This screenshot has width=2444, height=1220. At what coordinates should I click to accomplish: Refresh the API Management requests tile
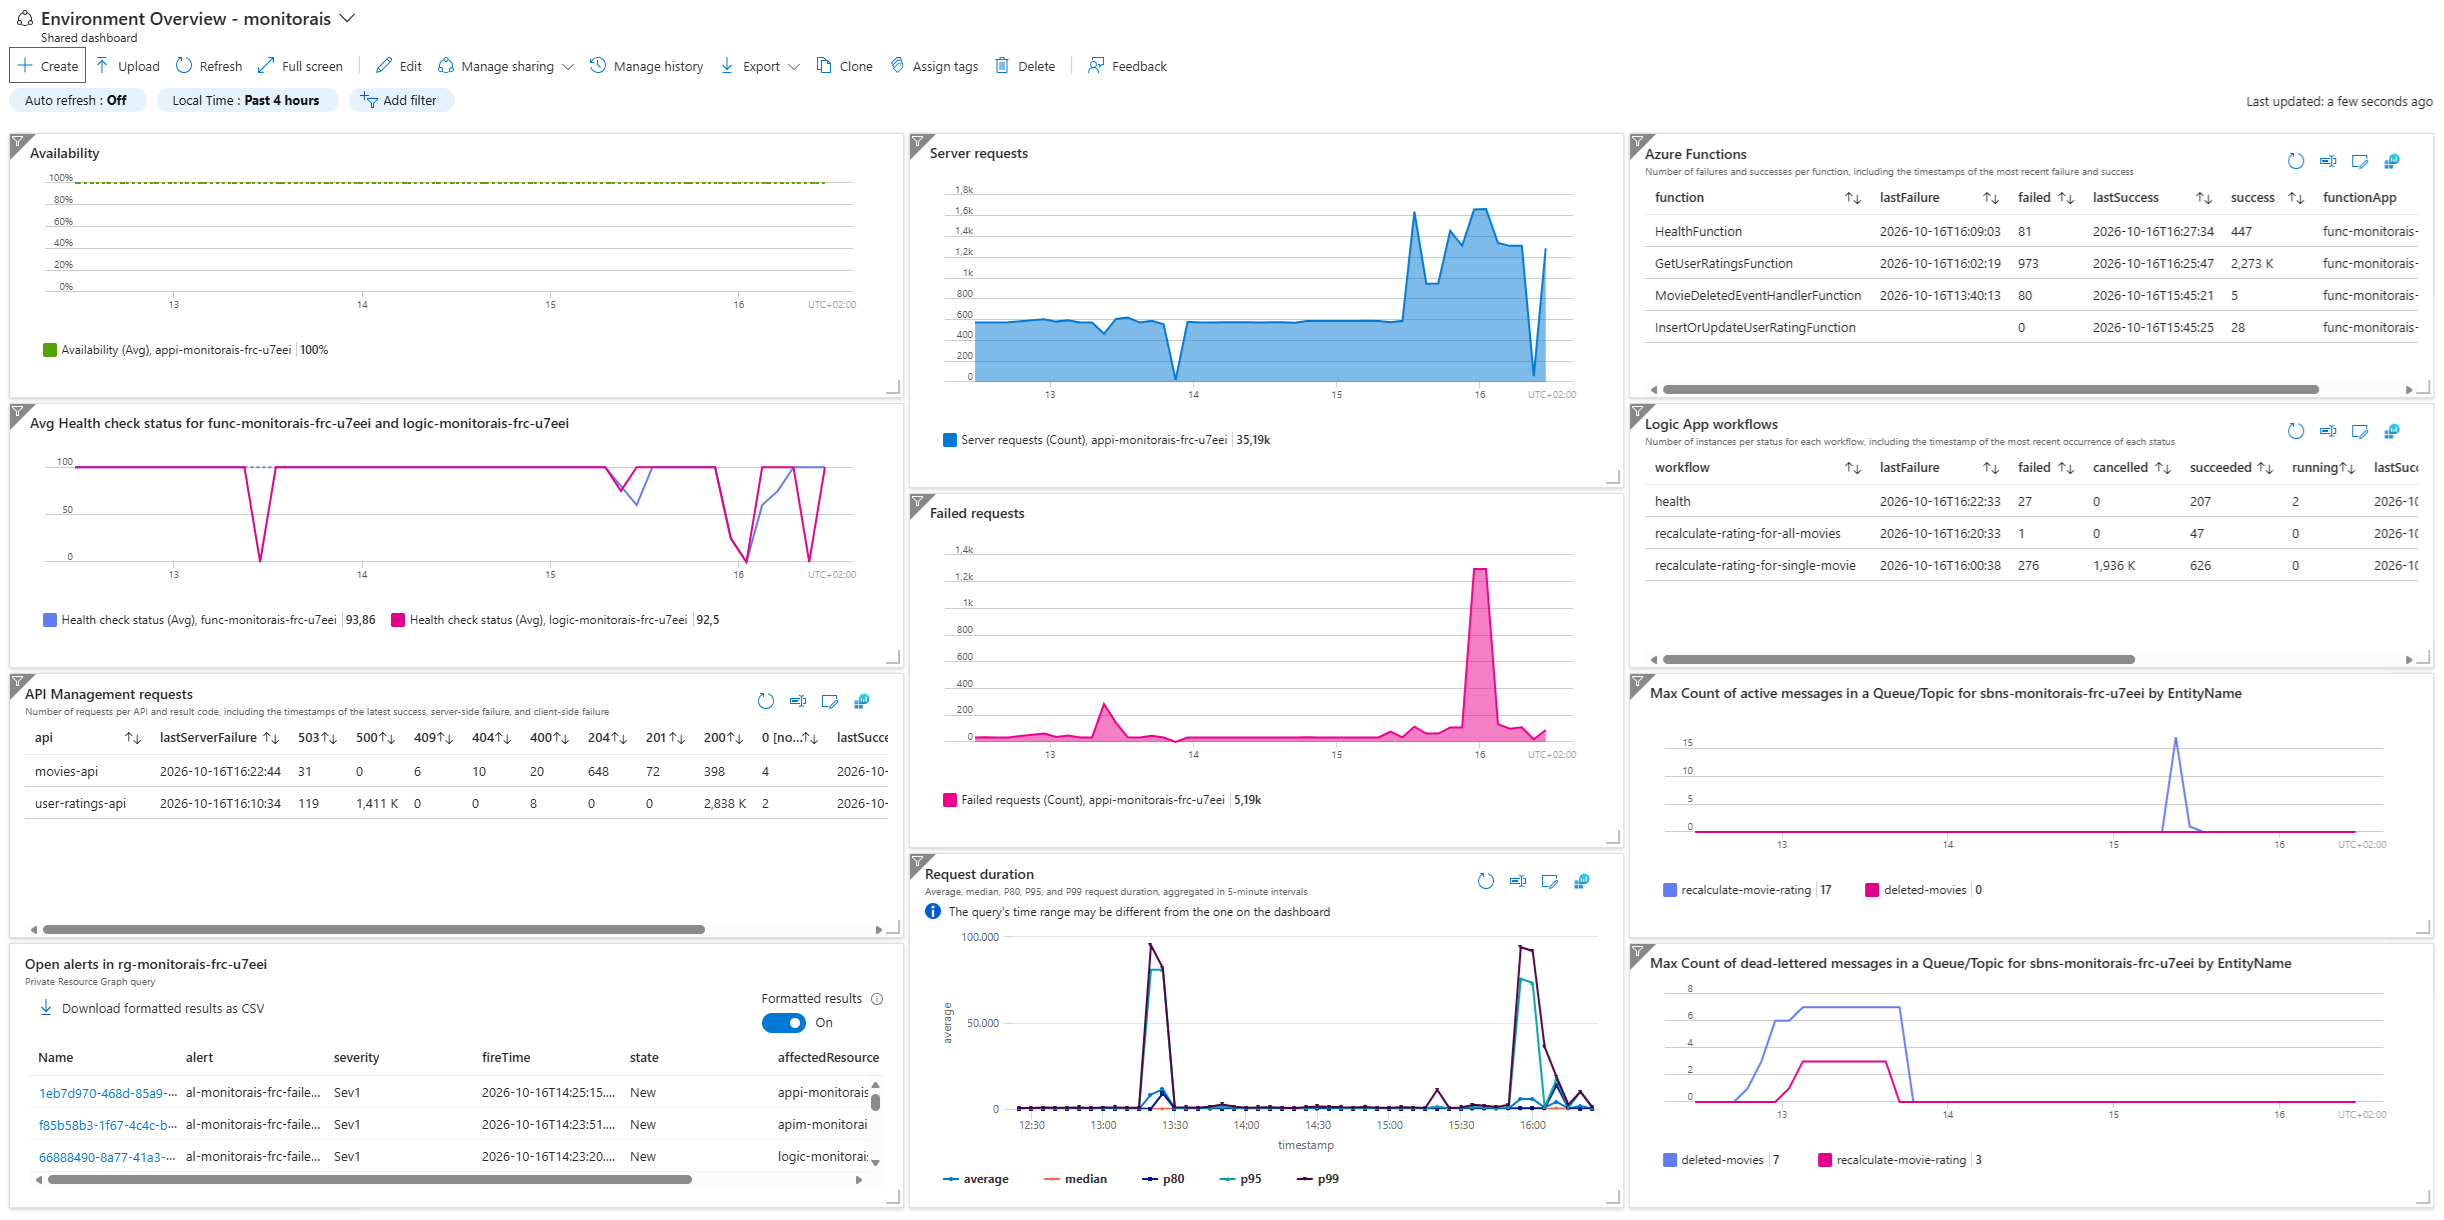(x=766, y=701)
